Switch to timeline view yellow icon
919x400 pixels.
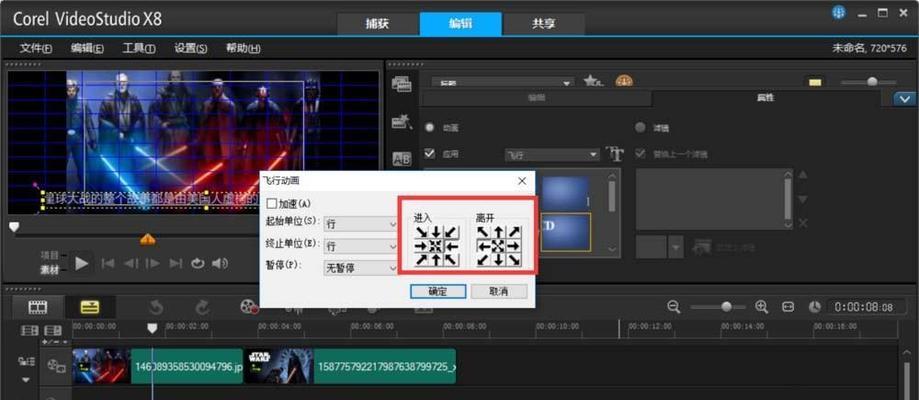coord(90,307)
